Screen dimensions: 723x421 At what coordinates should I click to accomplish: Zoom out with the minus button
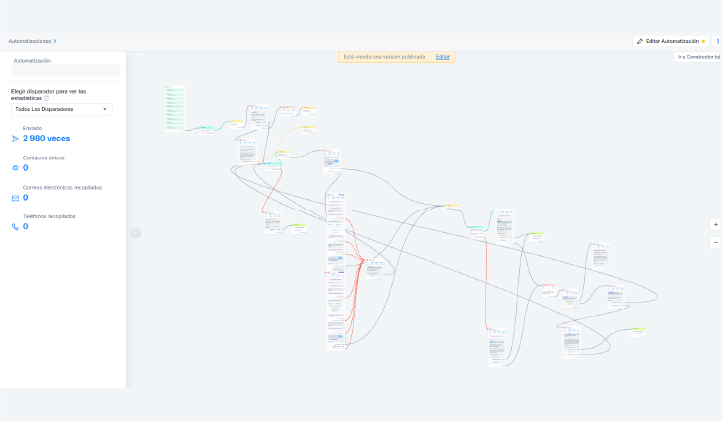click(x=715, y=242)
